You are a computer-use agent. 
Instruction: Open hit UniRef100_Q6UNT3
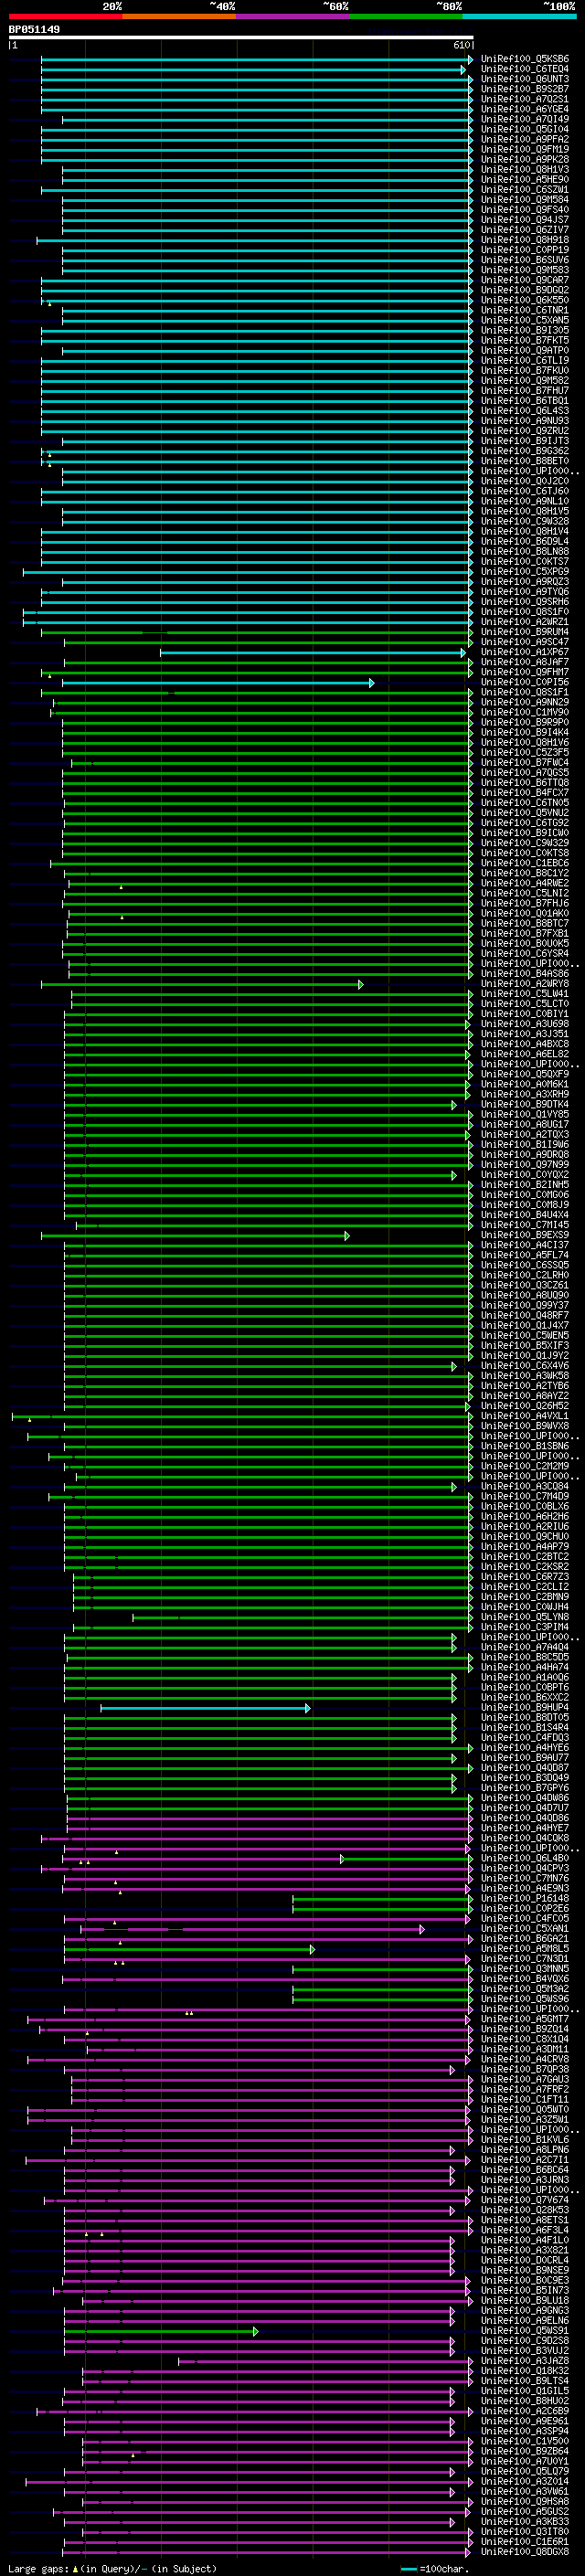525,79
